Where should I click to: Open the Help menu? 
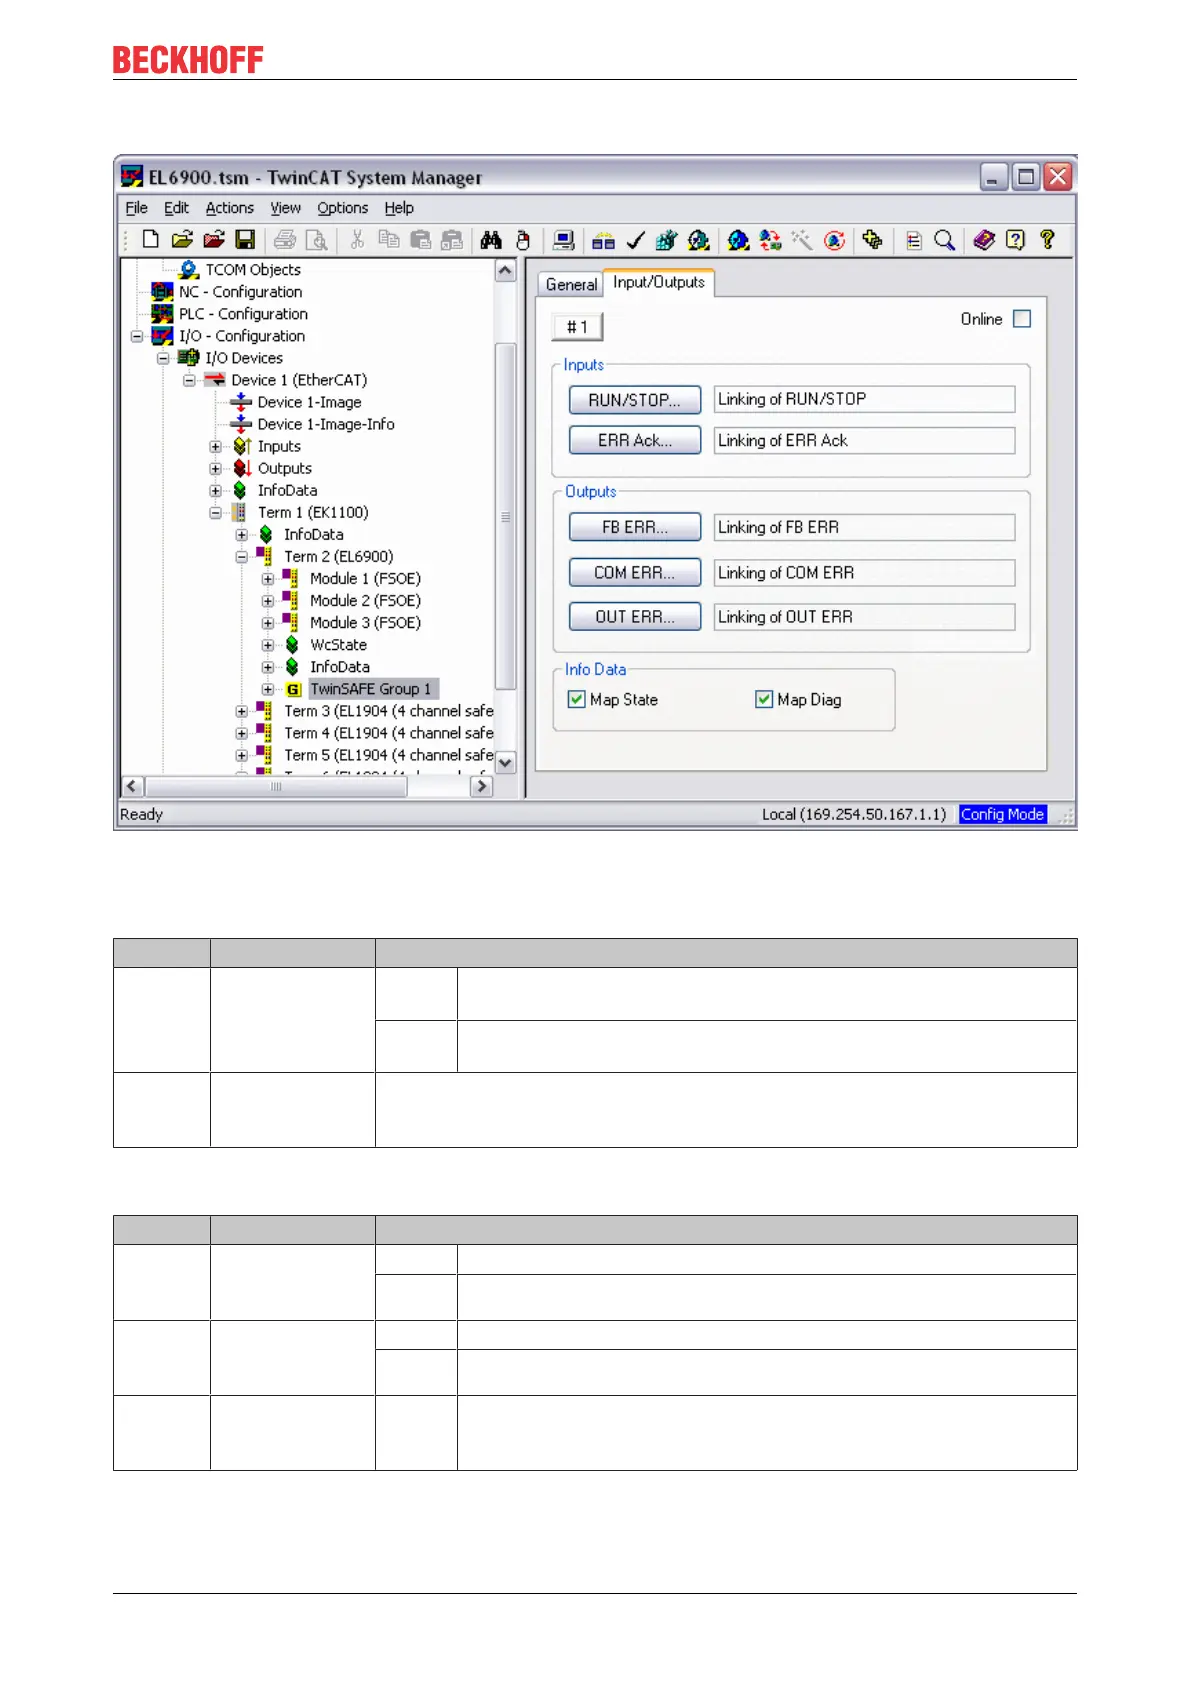(399, 208)
